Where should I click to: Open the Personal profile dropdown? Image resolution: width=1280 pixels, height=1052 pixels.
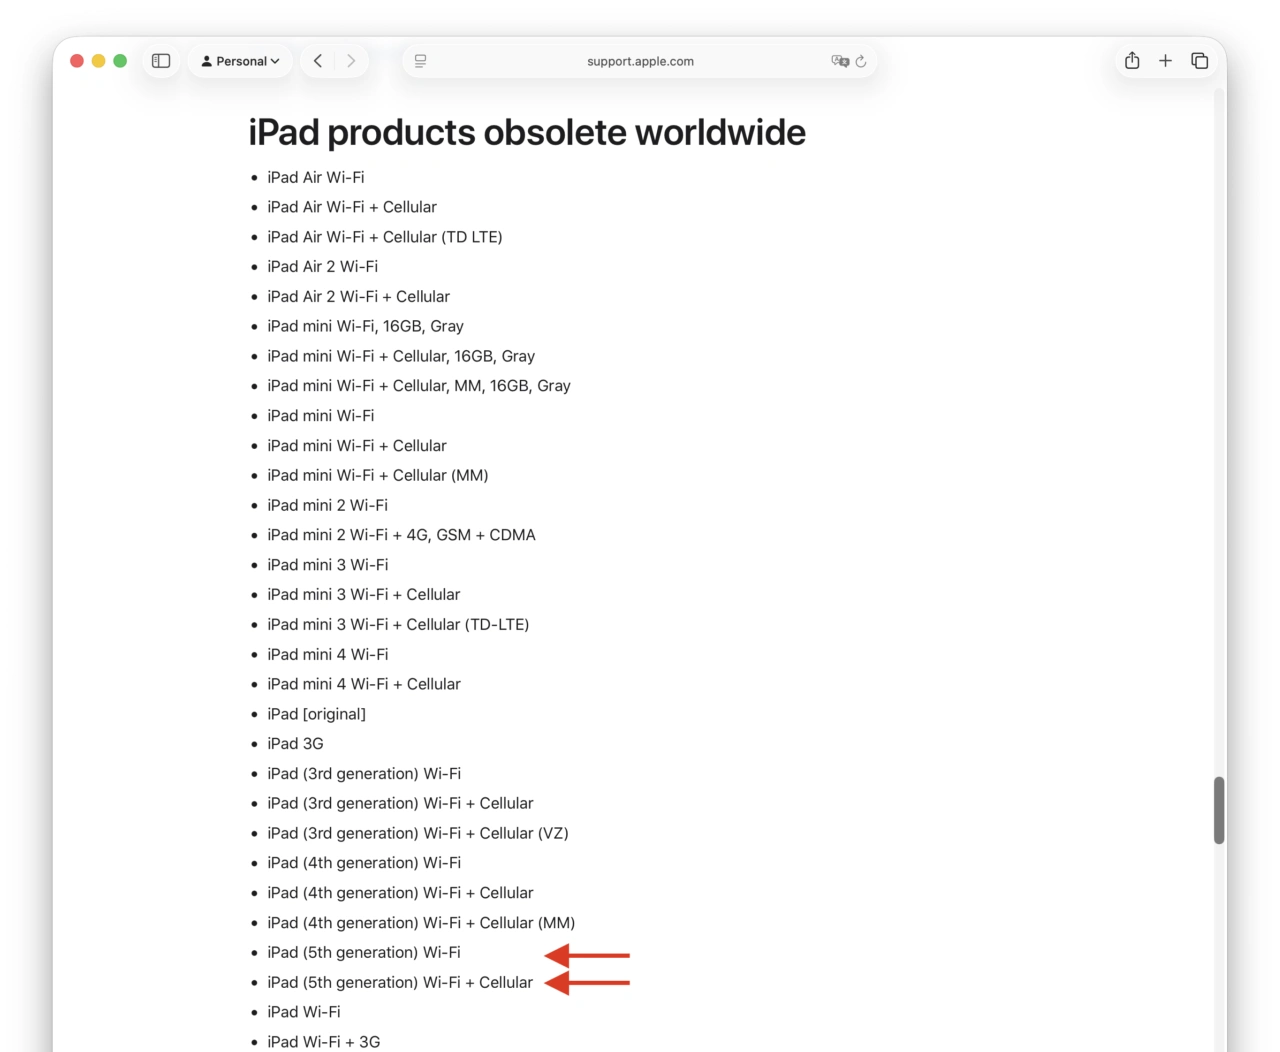[x=240, y=61]
